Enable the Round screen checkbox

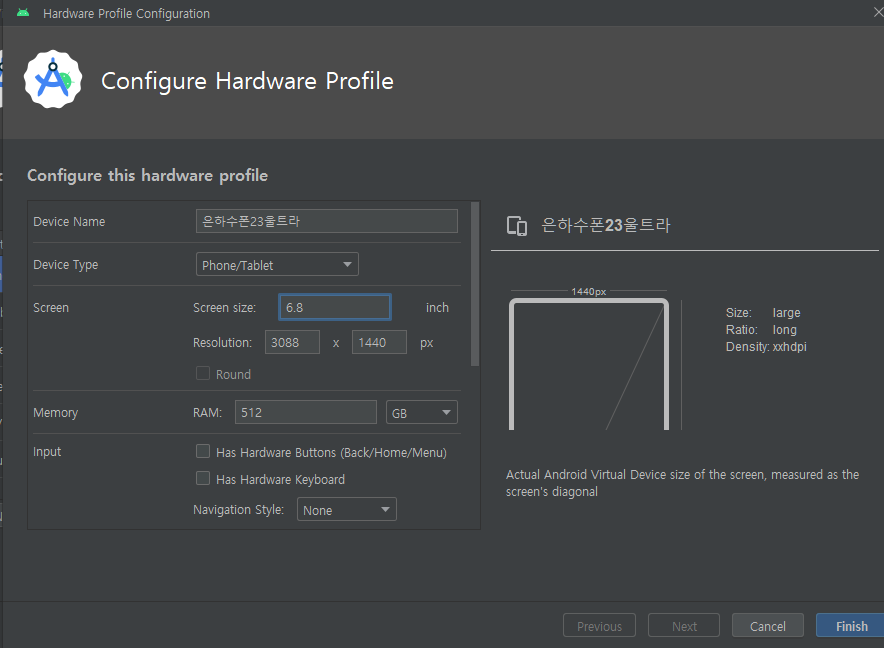pyautogui.click(x=203, y=373)
